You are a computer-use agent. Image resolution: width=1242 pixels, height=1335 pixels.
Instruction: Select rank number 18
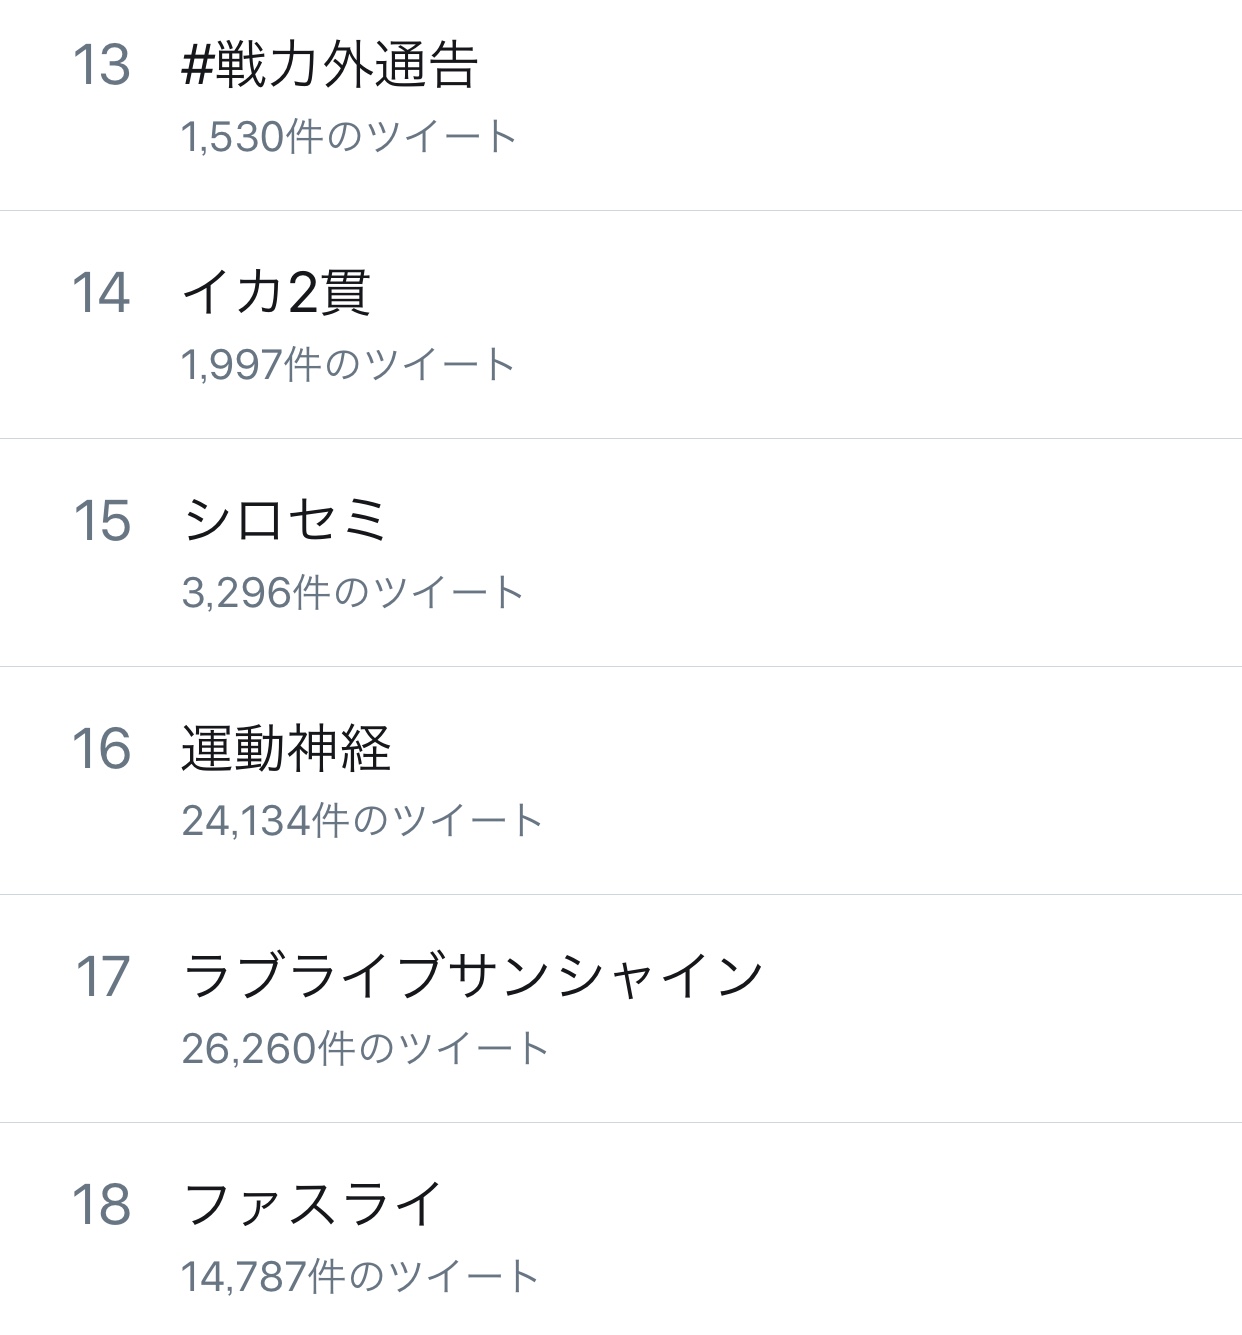coord(102,1204)
